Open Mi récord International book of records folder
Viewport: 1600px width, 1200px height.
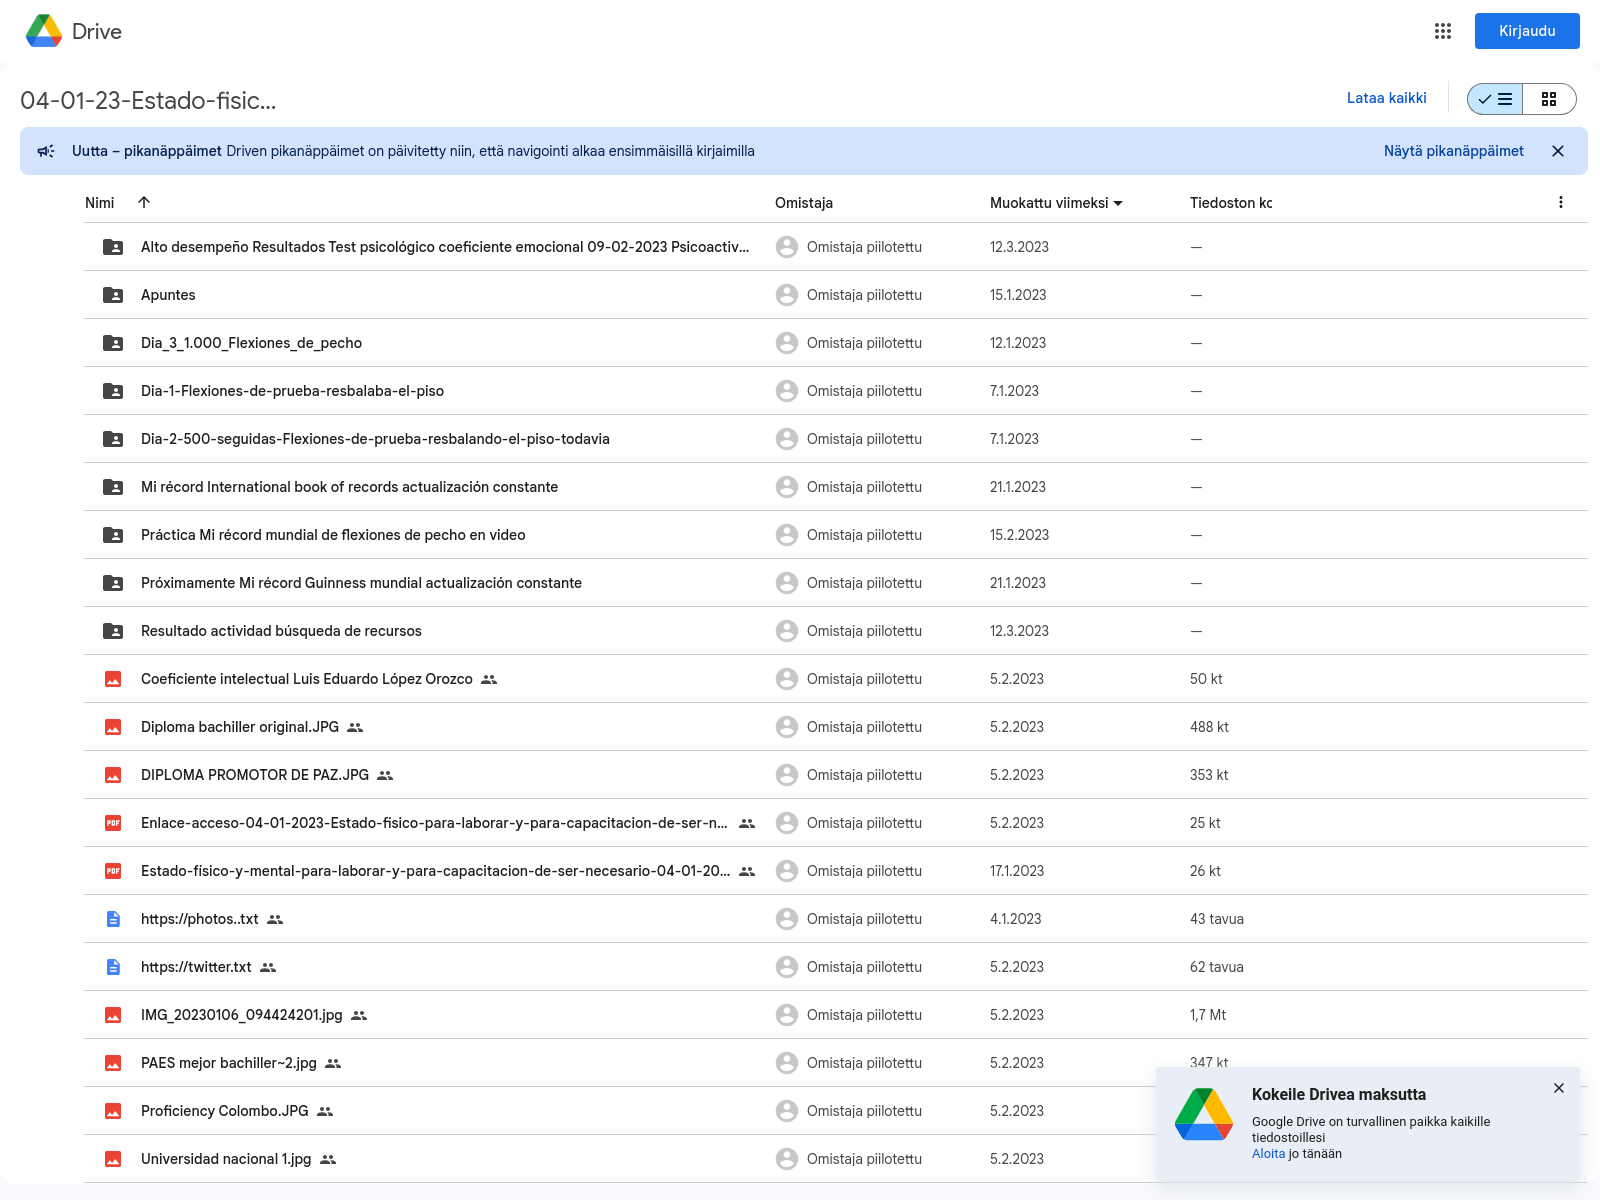[x=349, y=487]
